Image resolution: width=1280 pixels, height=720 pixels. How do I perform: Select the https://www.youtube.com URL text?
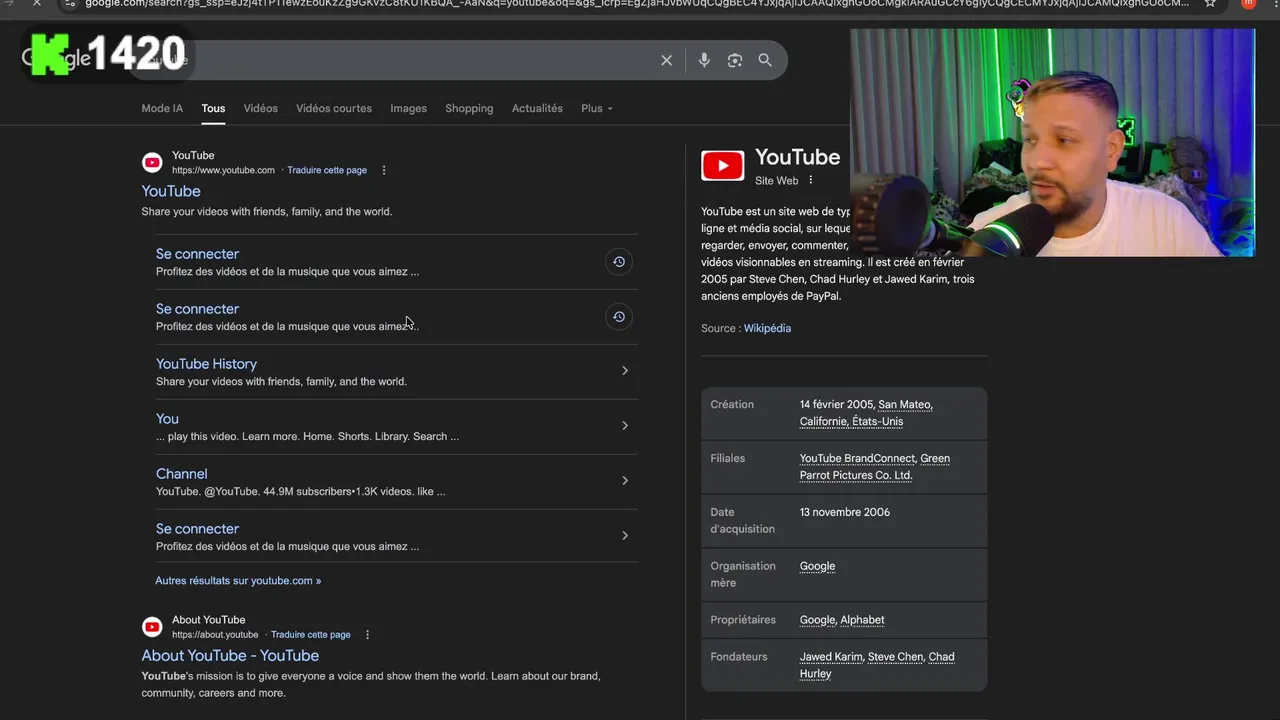click(223, 170)
